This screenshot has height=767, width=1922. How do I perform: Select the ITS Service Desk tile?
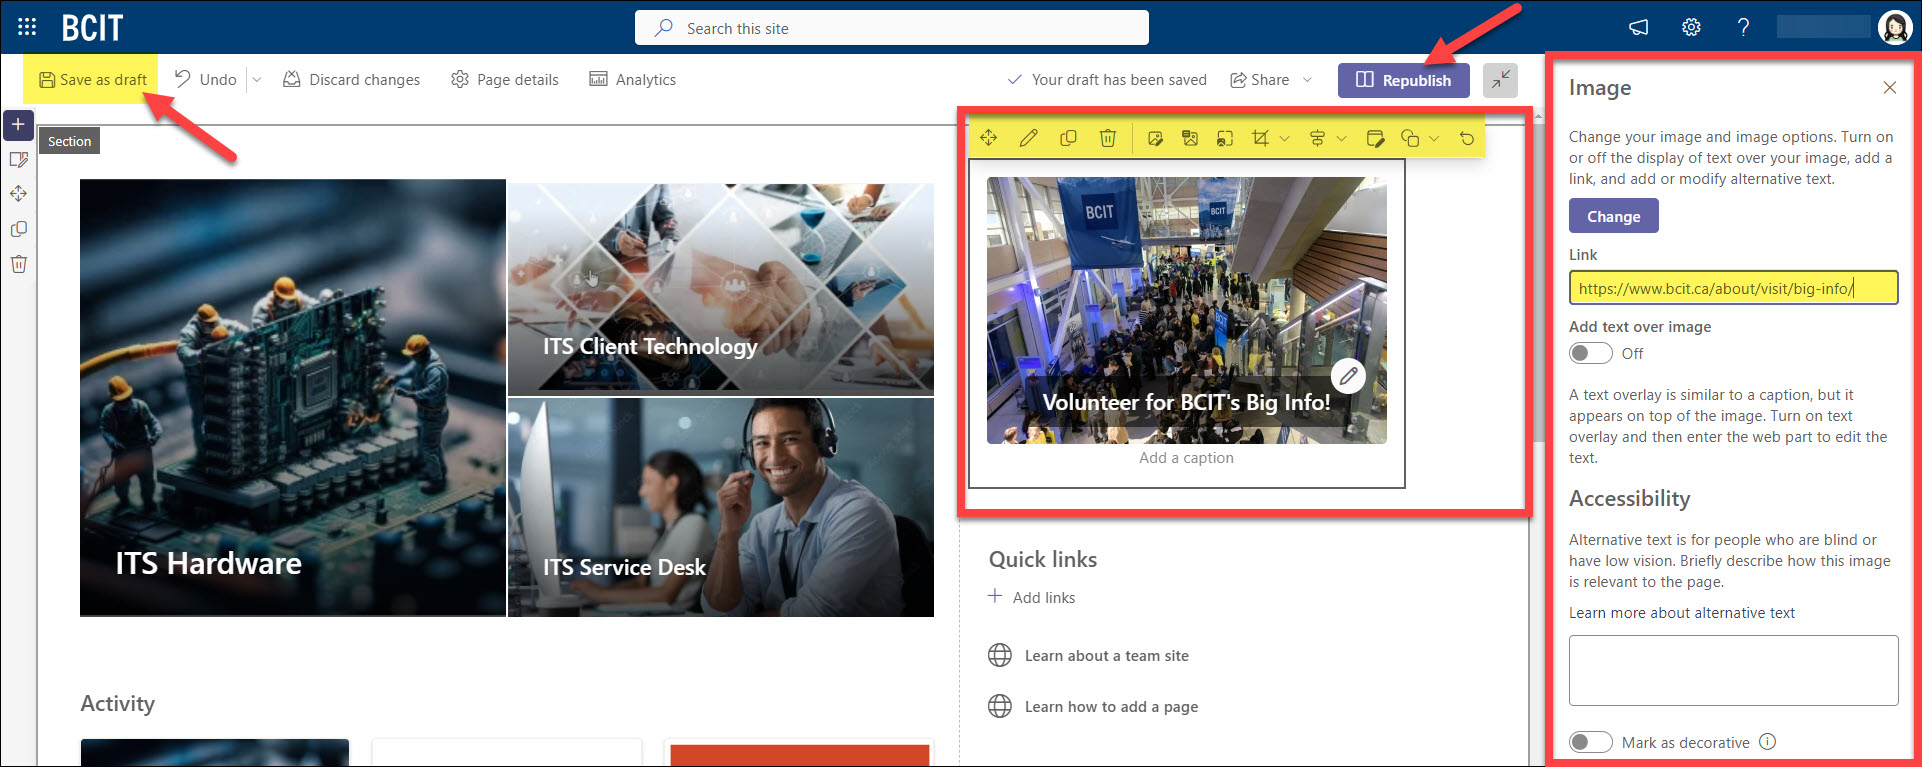click(x=721, y=507)
